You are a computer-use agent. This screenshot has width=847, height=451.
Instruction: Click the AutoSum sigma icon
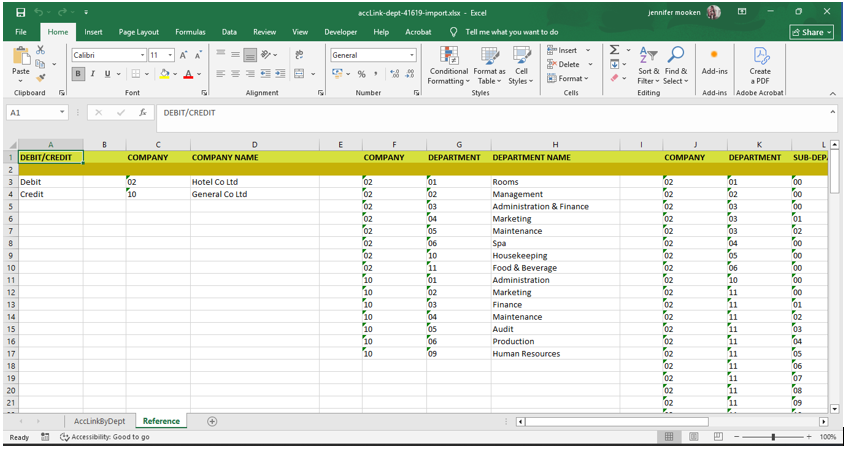pos(614,50)
